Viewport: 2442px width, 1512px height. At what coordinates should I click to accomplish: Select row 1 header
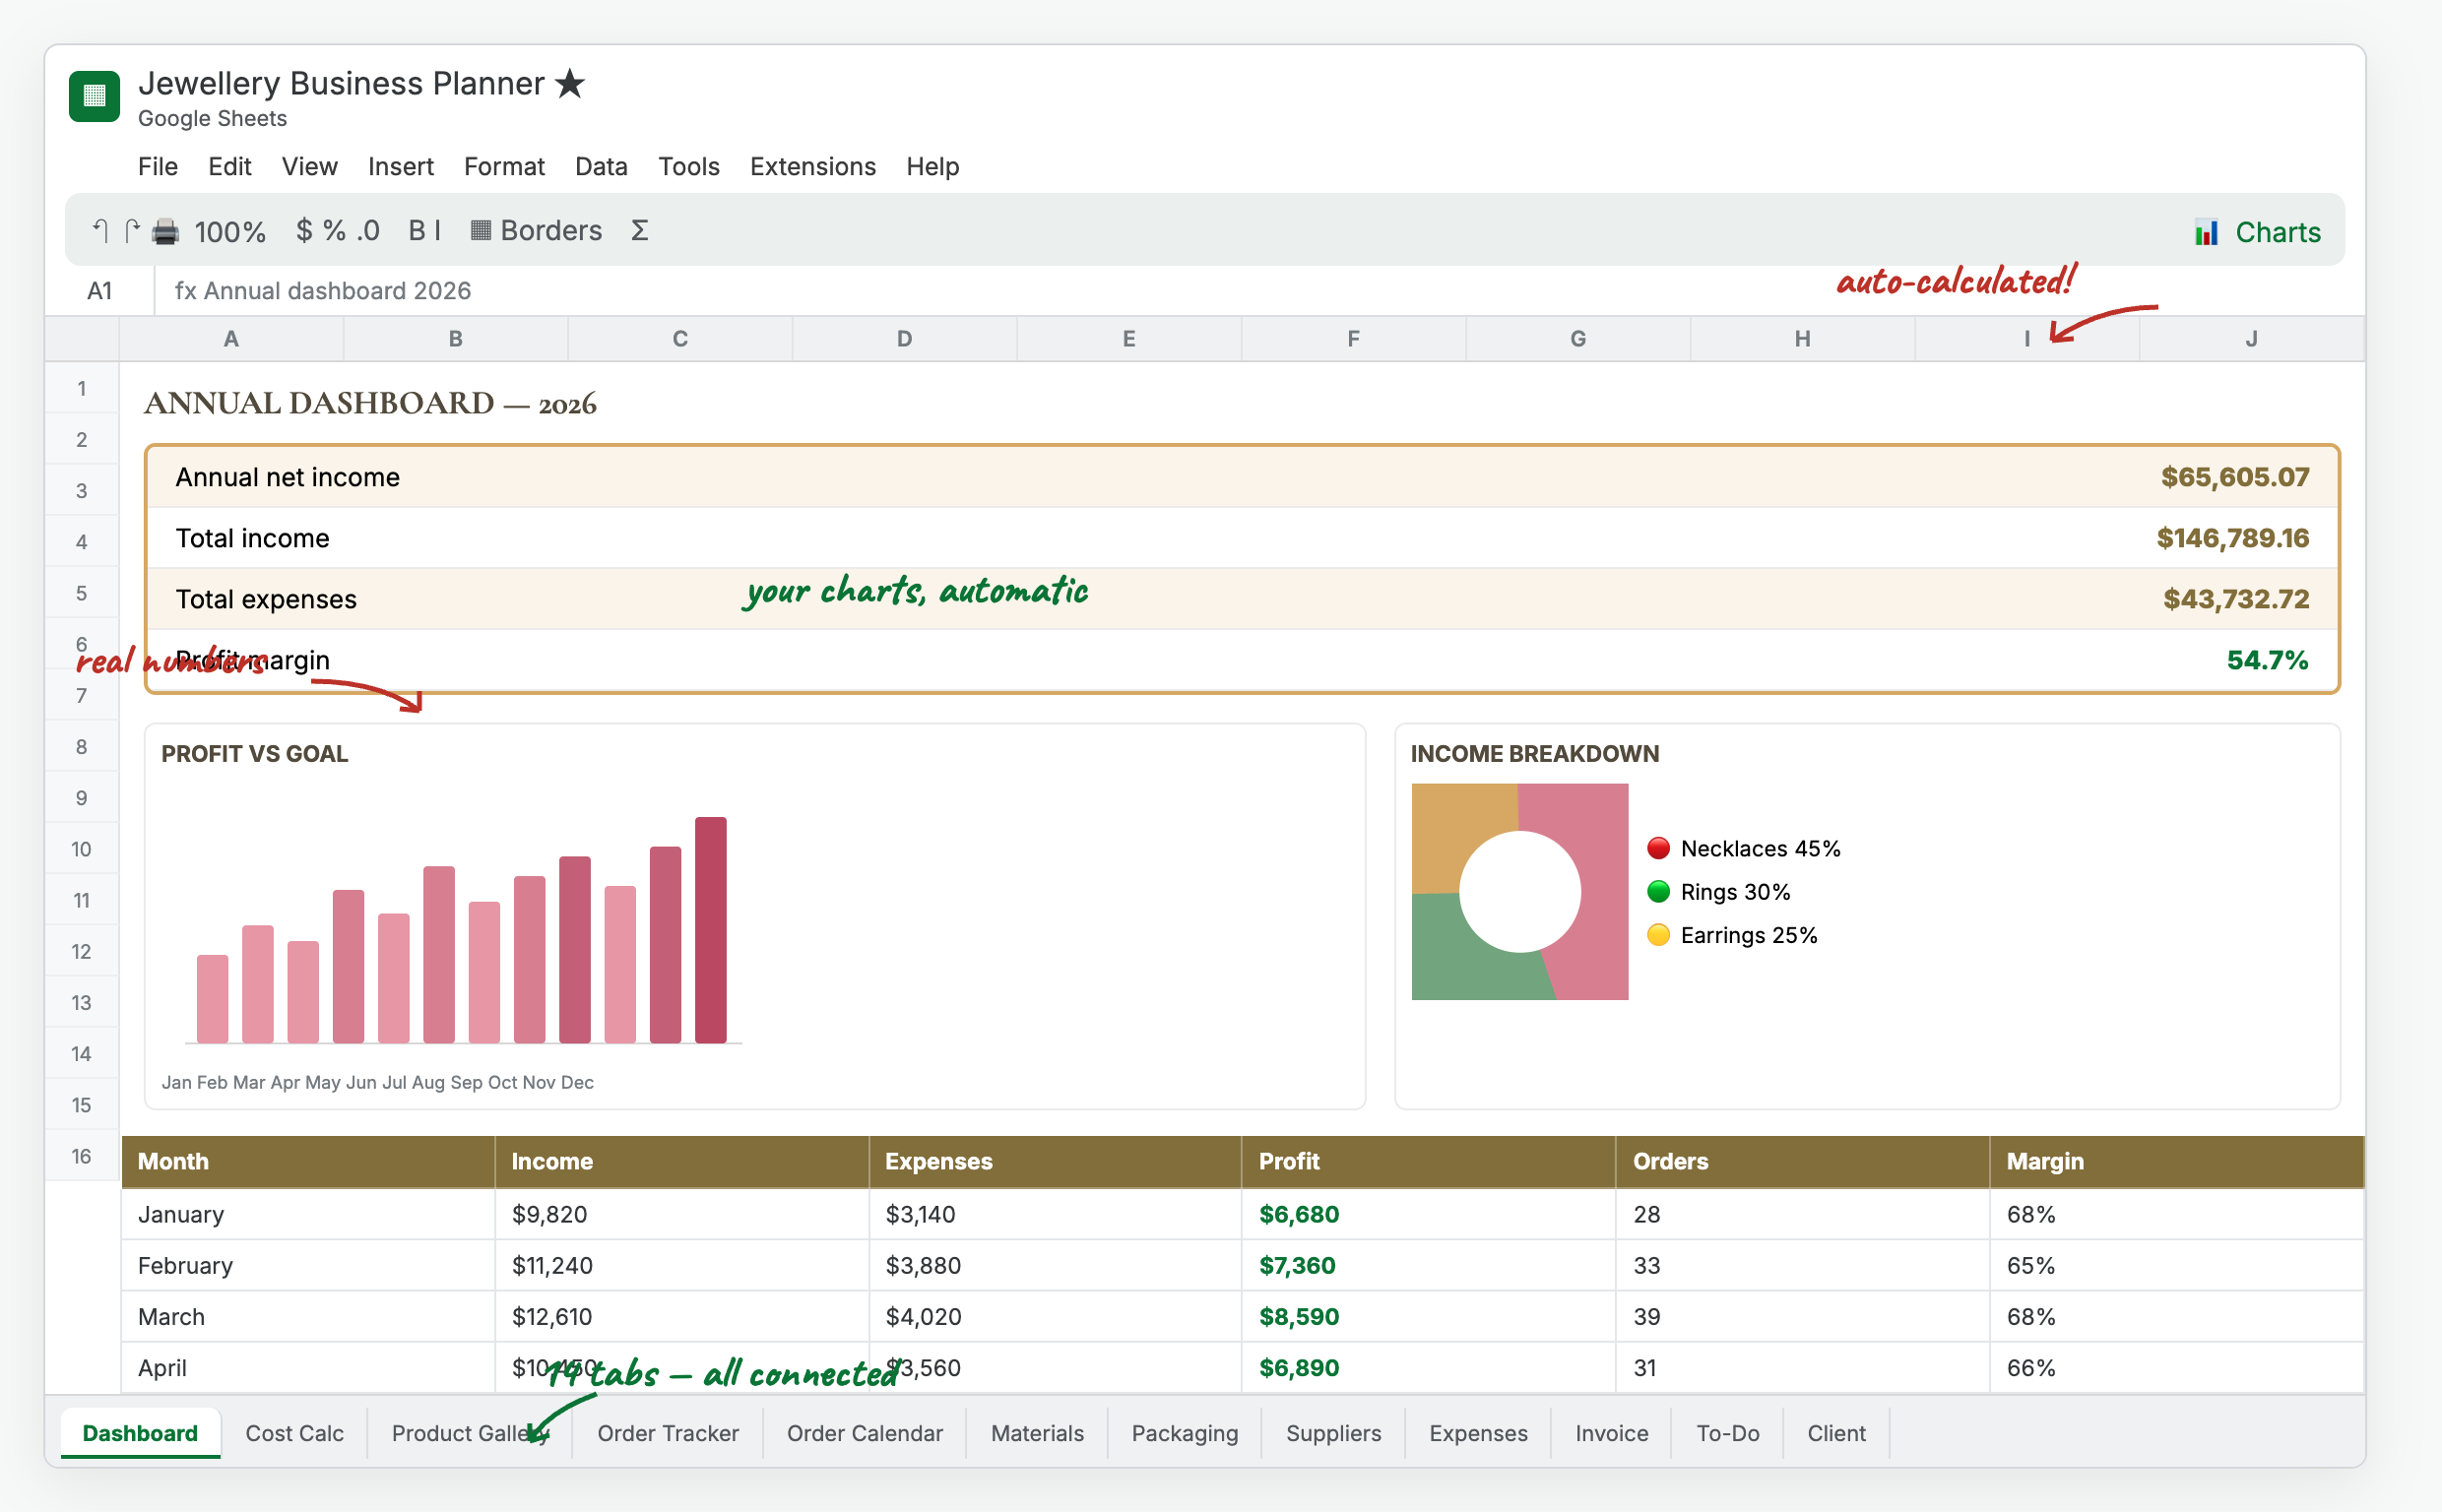[82, 388]
